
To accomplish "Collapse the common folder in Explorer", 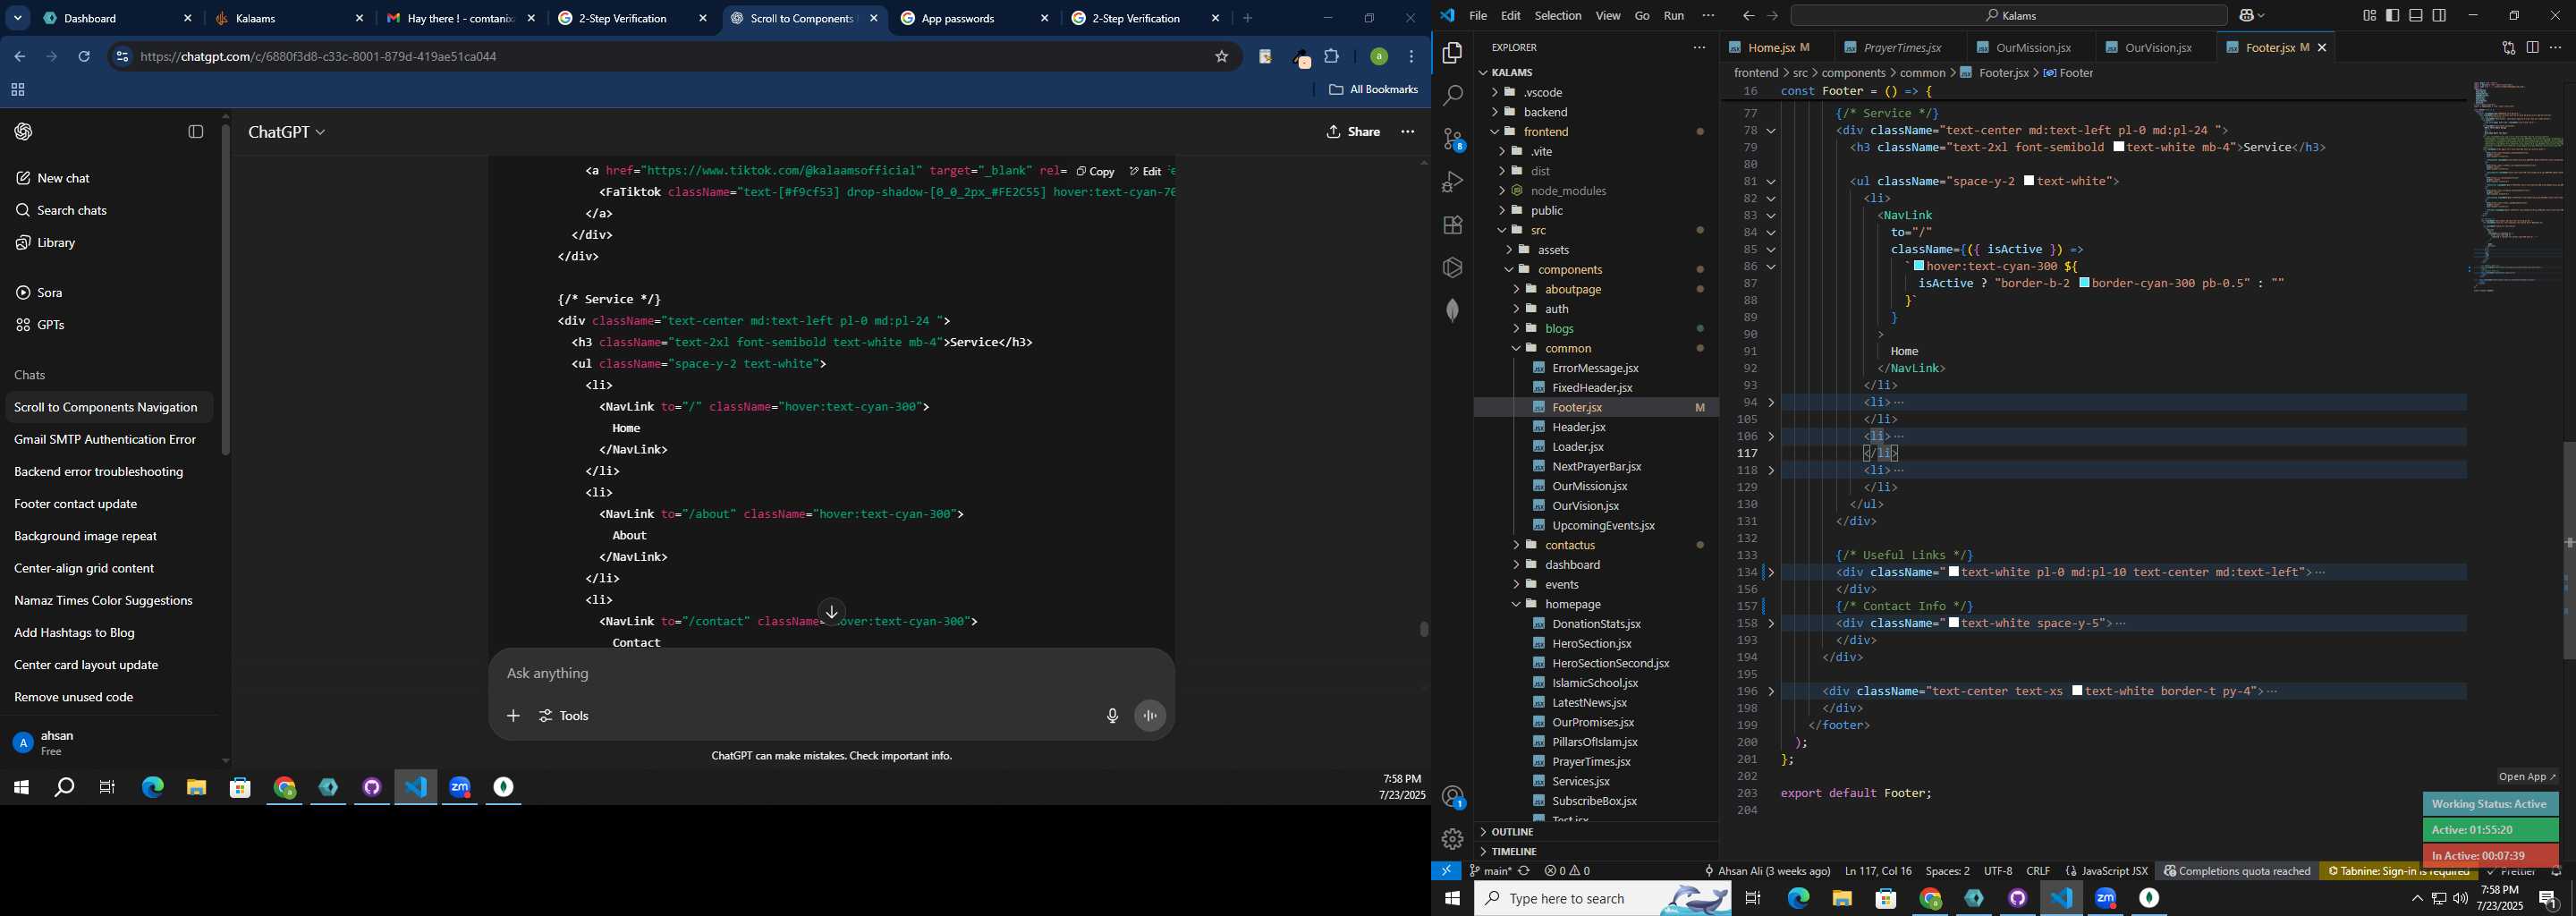I will tap(1516, 348).
